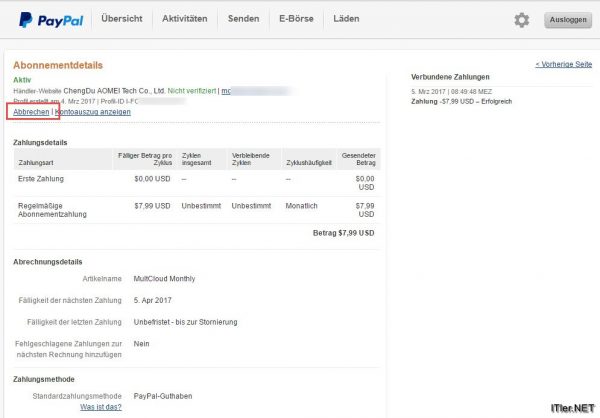This screenshot has height=418, width=600.
Task: Click $7,99 USD due amount in Regelmäßige row
Action: click(152, 206)
